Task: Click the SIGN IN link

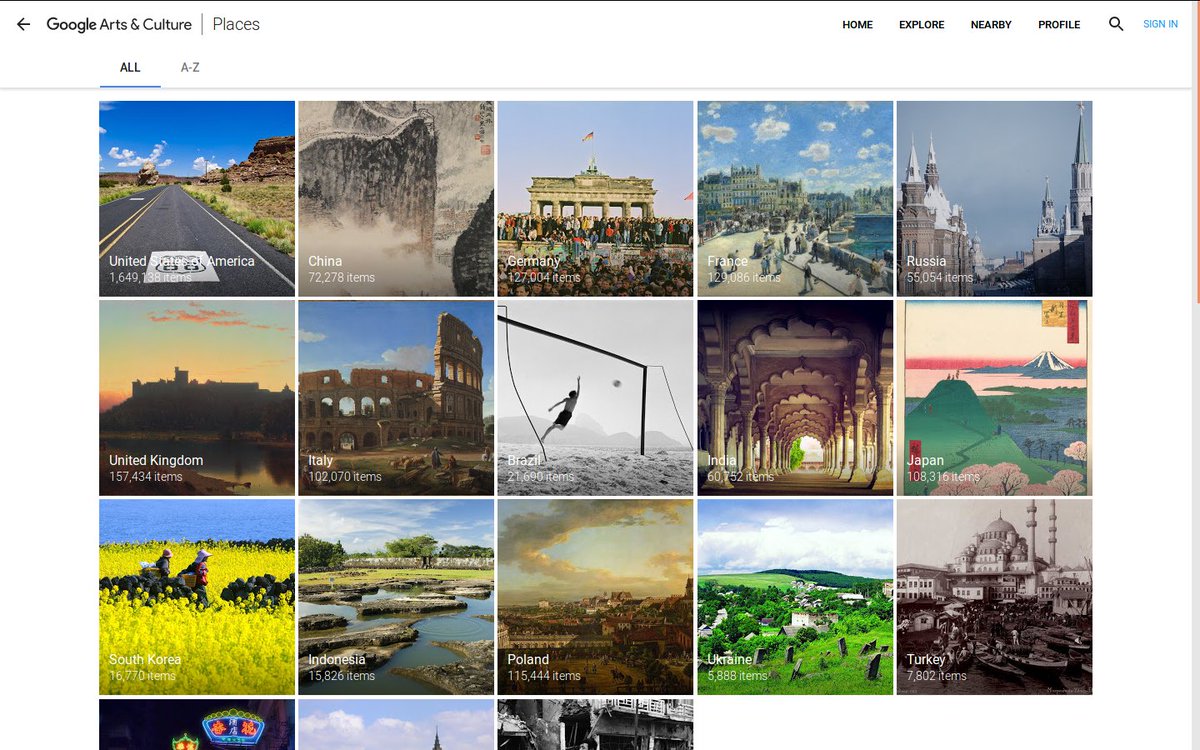Action: (x=1160, y=24)
